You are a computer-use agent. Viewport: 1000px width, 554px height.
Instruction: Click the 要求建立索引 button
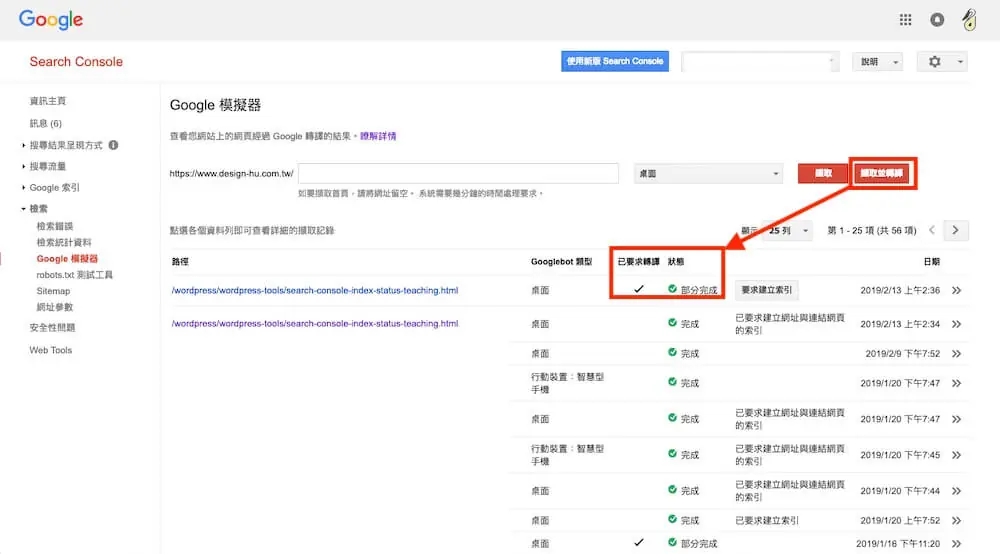(x=767, y=290)
